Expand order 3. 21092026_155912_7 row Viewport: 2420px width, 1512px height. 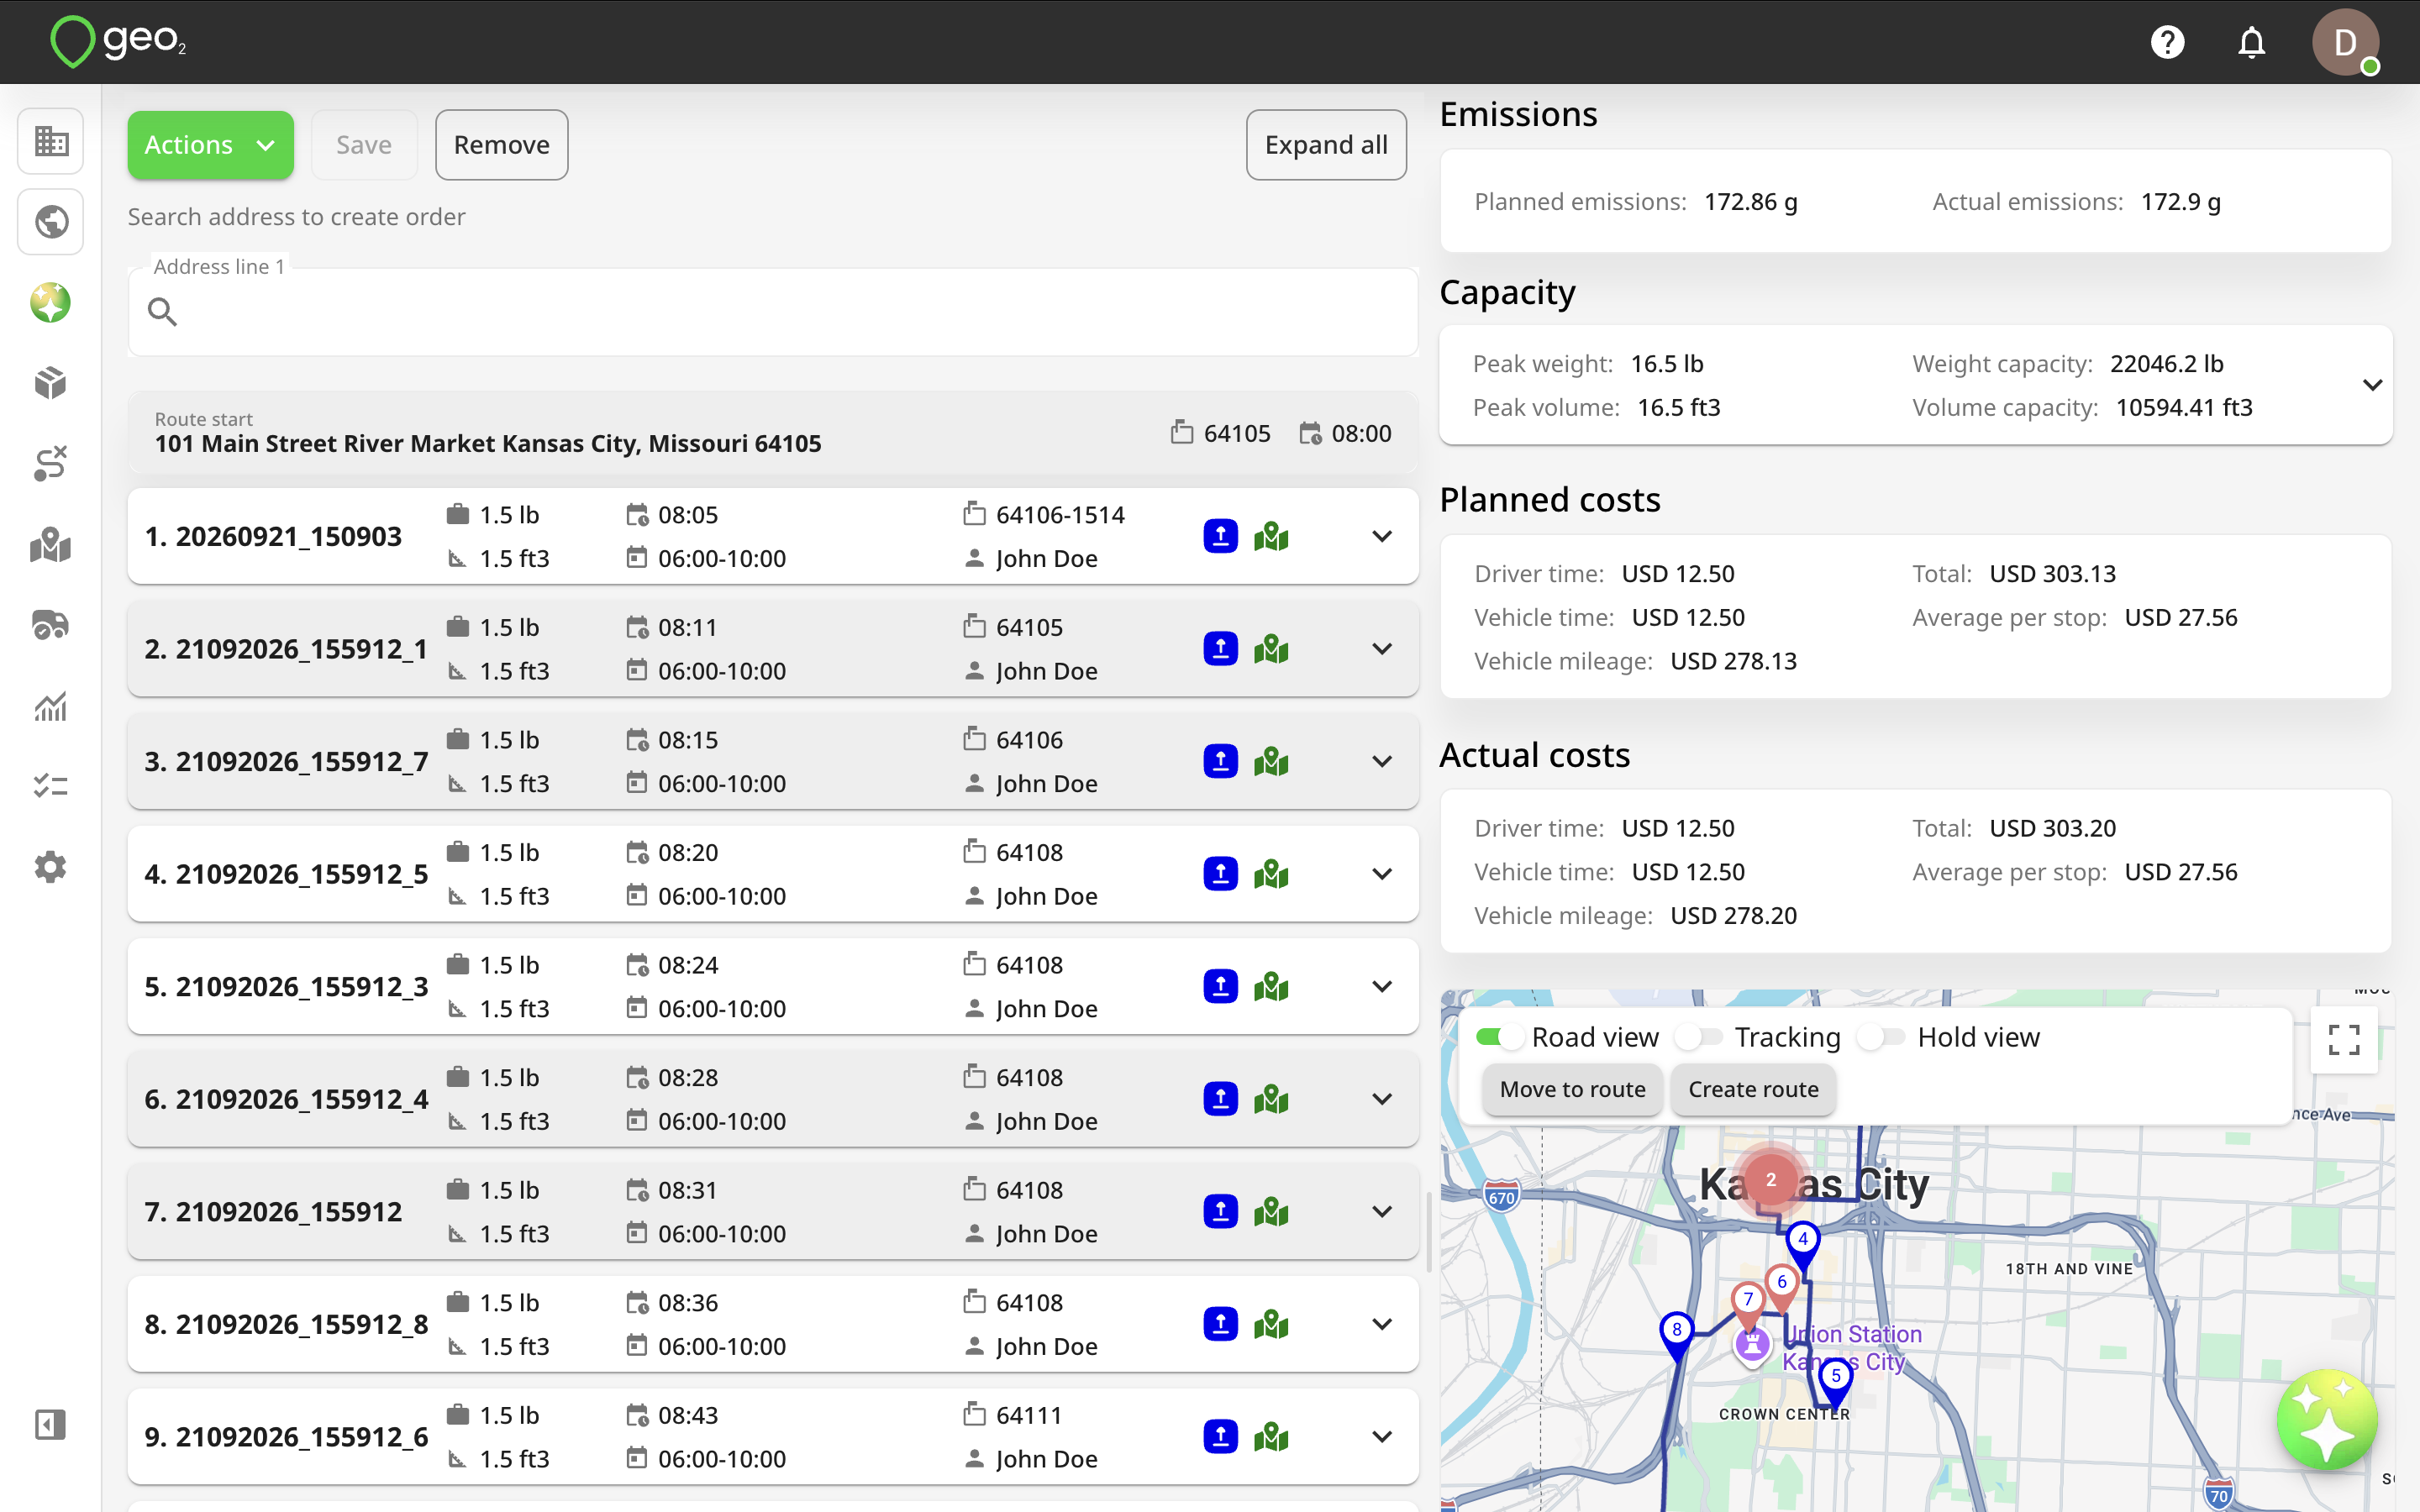[1382, 761]
